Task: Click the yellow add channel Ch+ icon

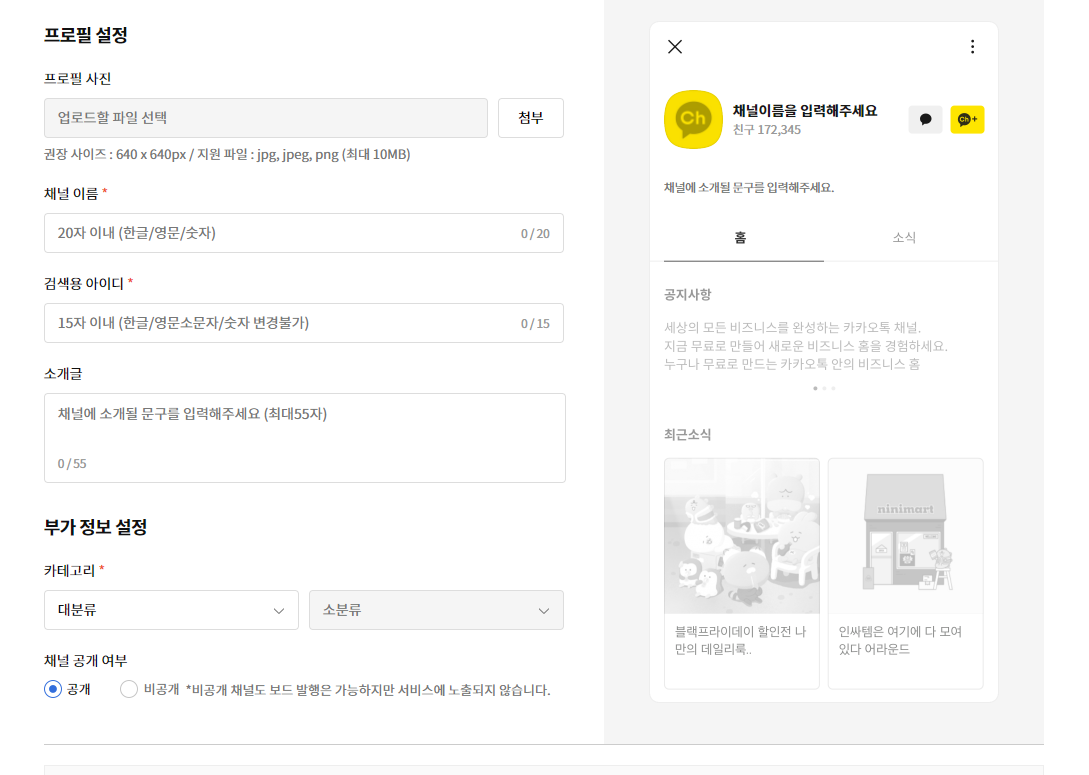Action: pyautogui.click(x=967, y=119)
